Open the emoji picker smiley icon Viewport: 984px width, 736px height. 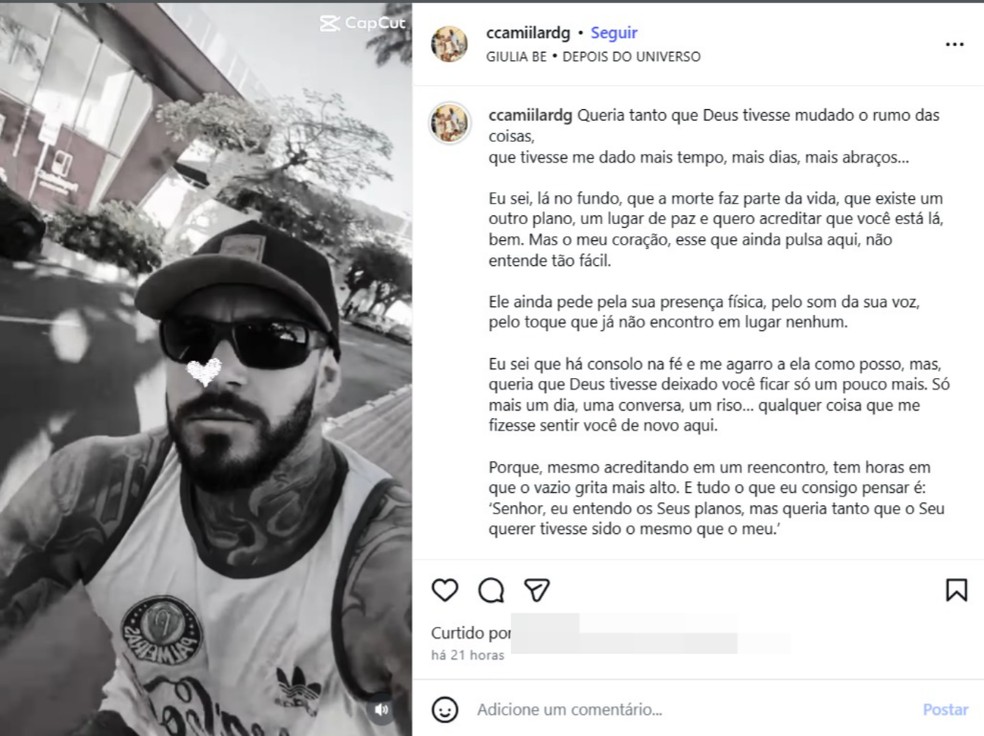click(445, 710)
